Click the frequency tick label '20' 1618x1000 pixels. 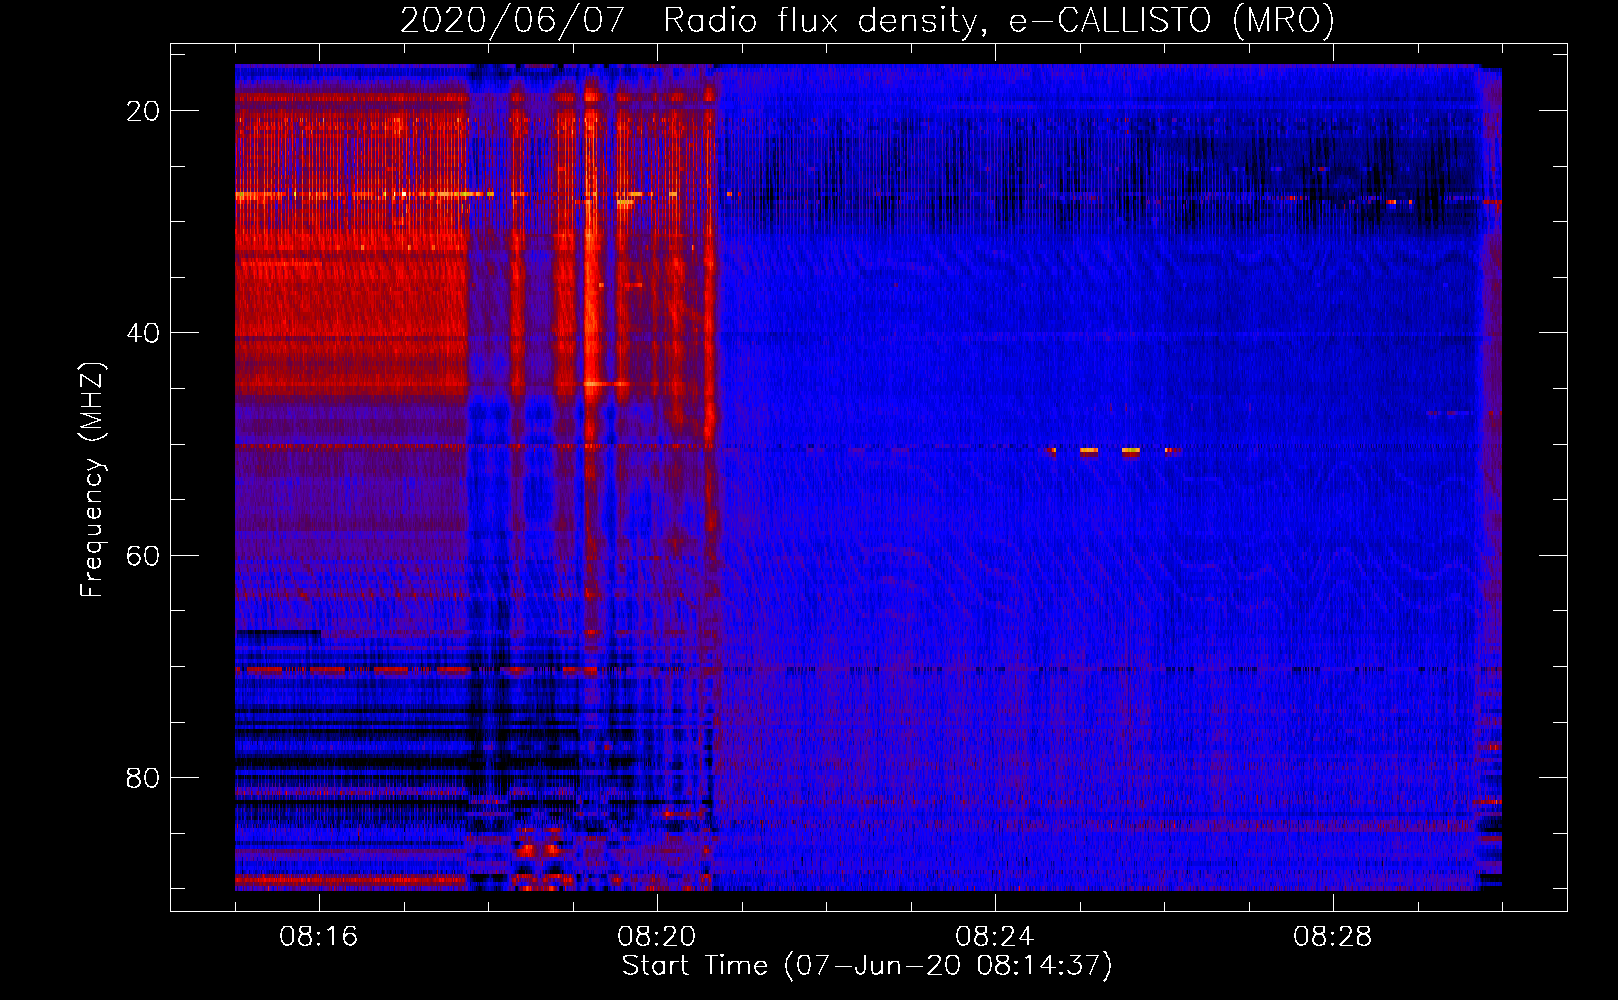[143, 111]
